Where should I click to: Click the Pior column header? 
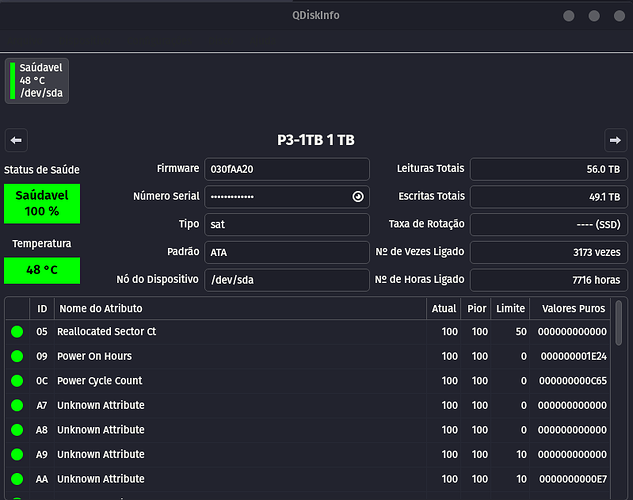click(476, 309)
